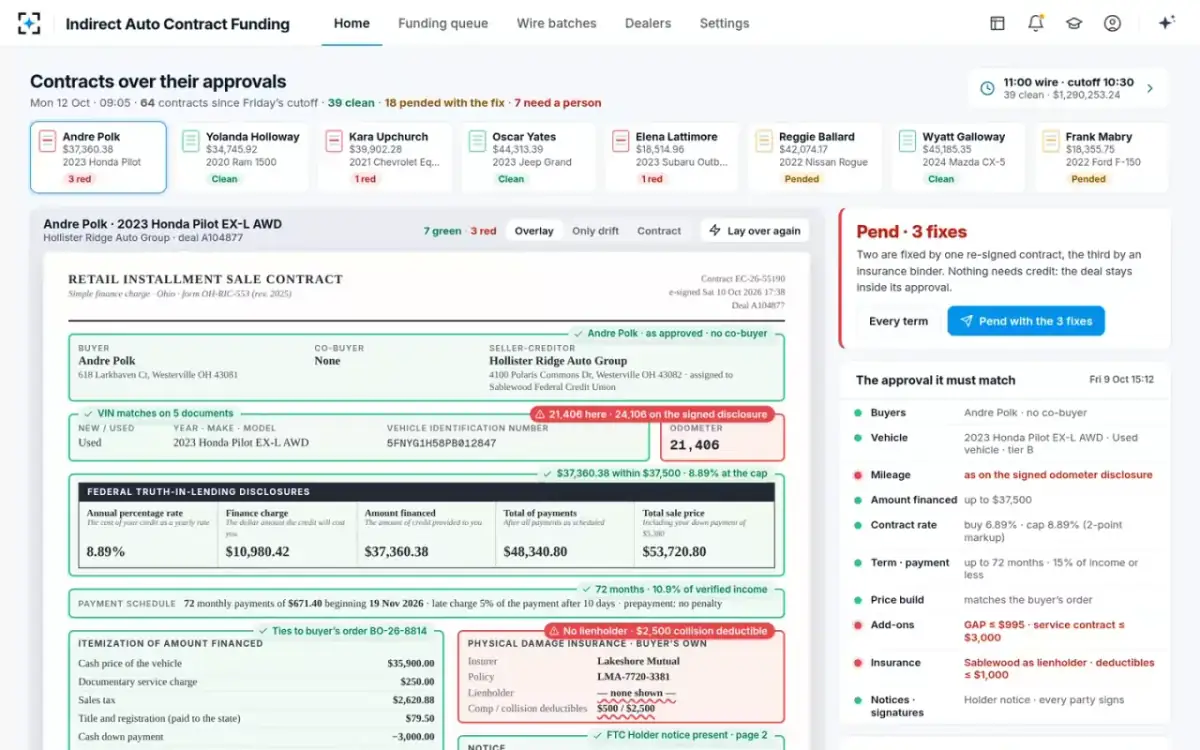Open Funding queue tab
The image size is (1200, 750).
(x=443, y=23)
